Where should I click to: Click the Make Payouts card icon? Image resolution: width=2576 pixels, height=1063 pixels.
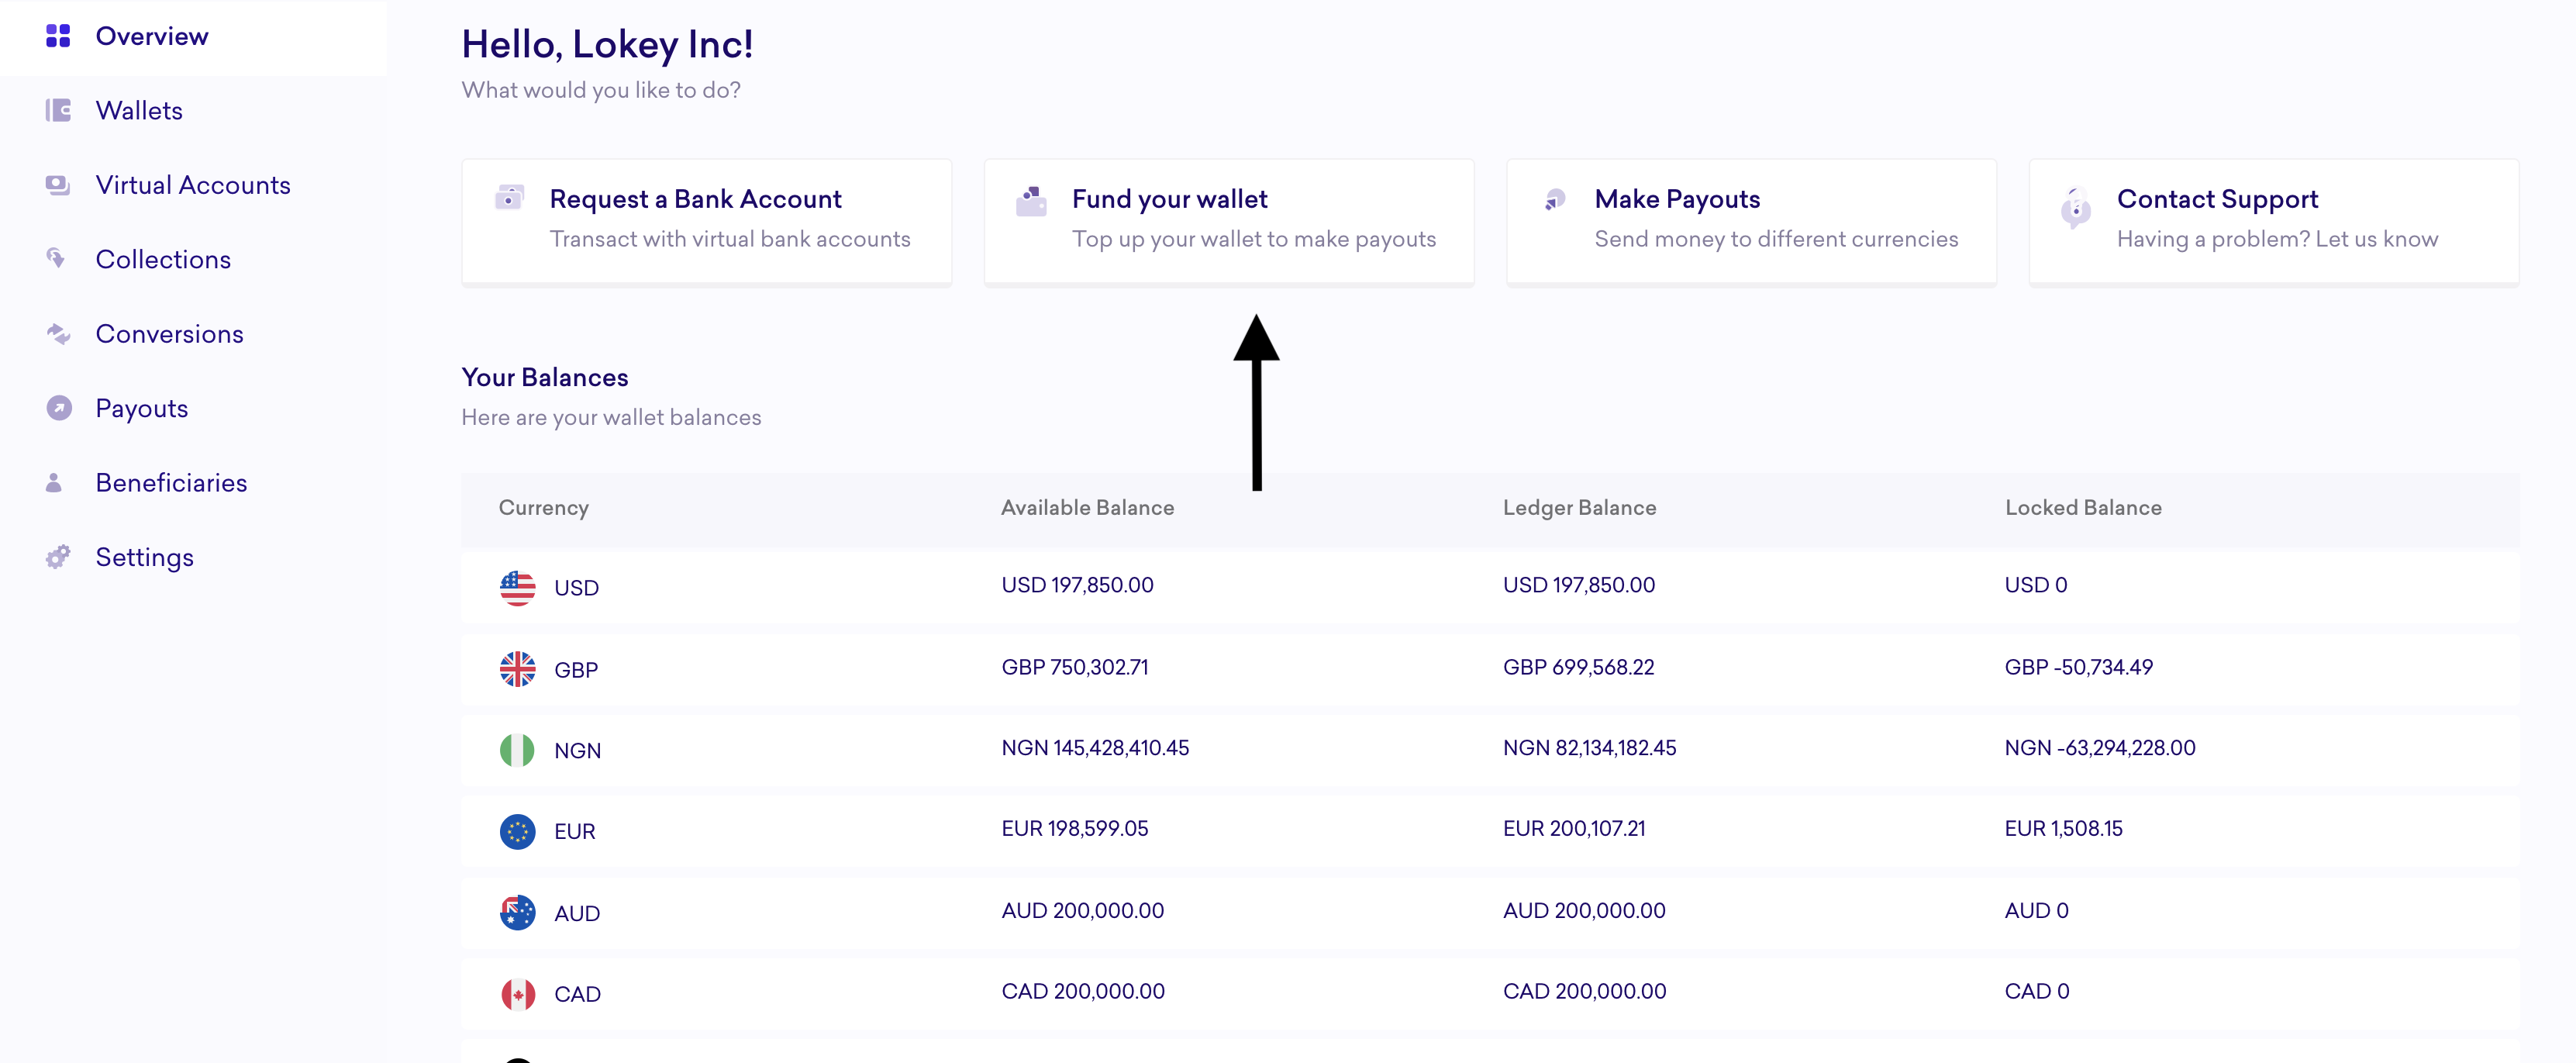tap(1554, 200)
